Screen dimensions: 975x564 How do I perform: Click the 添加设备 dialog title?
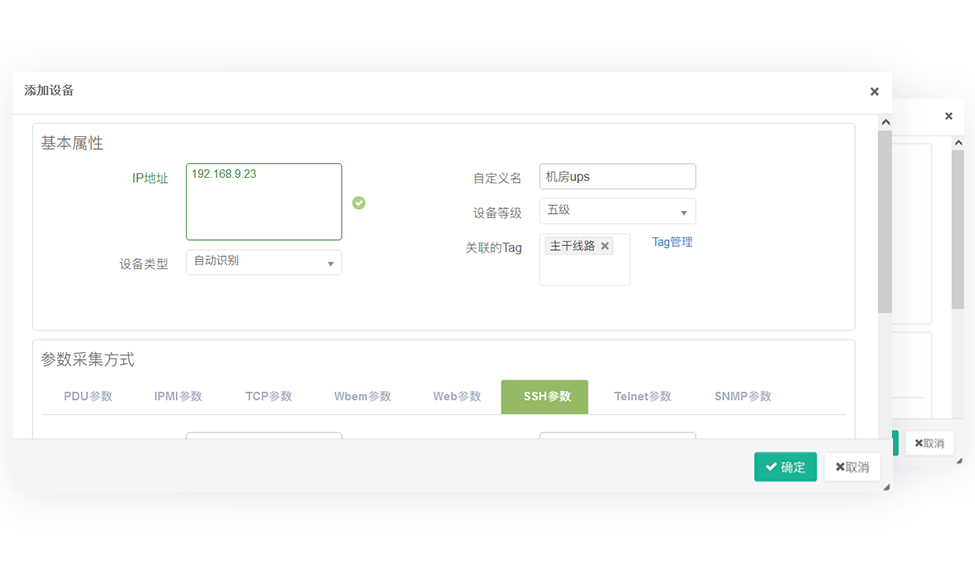tap(49, 91)
